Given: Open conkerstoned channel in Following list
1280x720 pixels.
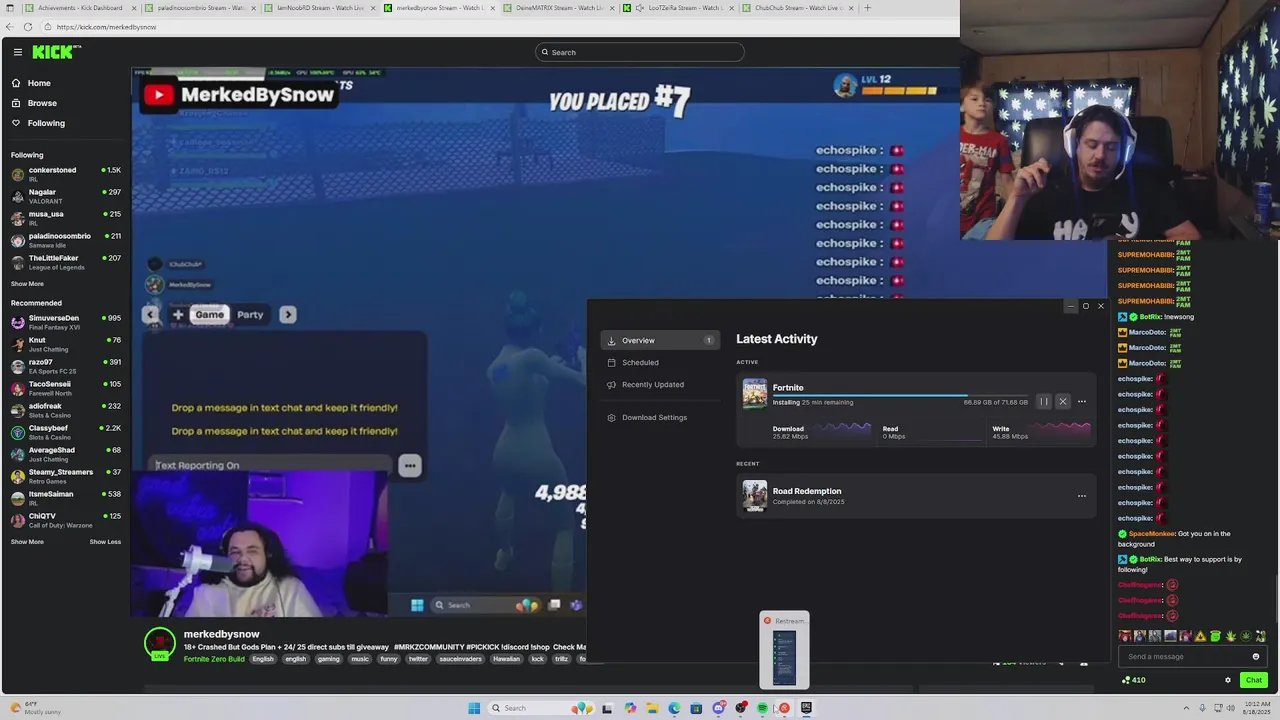Looking at the screenshot, I should (x=66, y=174).
